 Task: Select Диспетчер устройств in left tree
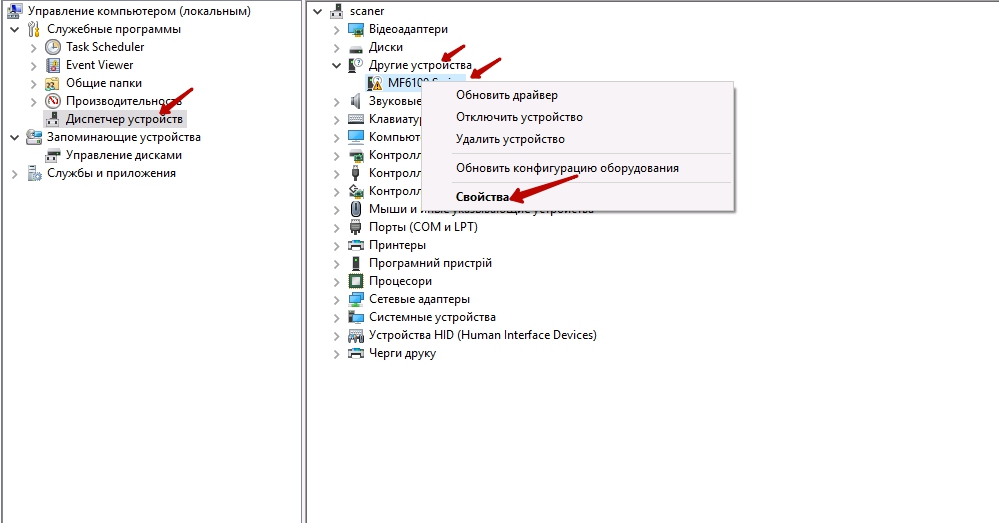124,119
